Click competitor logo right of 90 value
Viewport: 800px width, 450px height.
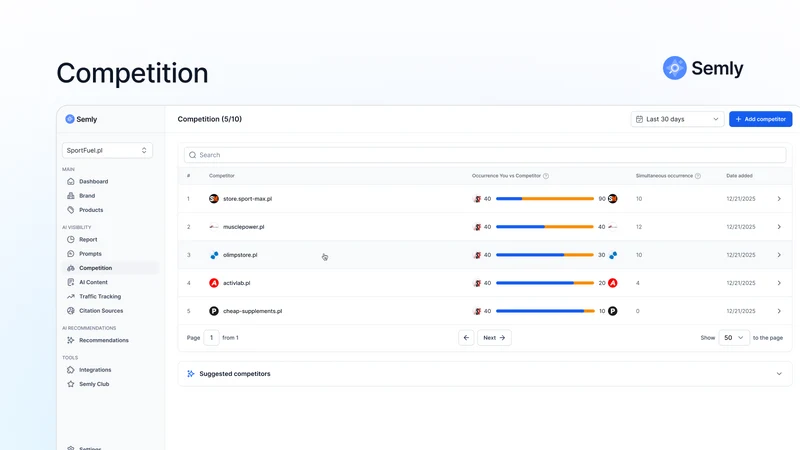click(x=613, y=198)
